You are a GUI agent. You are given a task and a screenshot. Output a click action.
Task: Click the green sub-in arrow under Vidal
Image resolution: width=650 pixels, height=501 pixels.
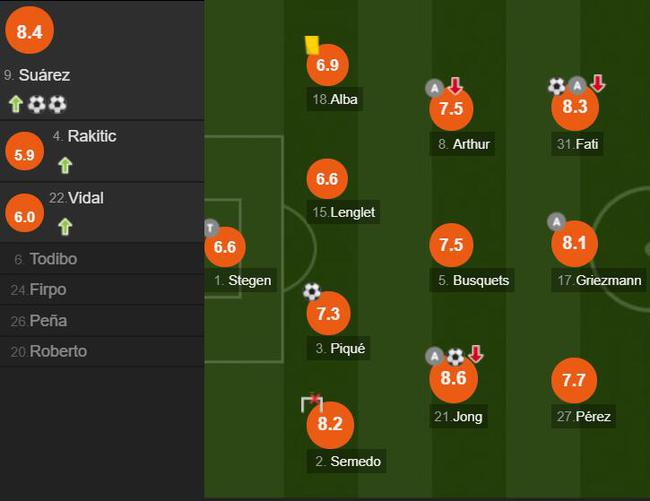[65, 226]
